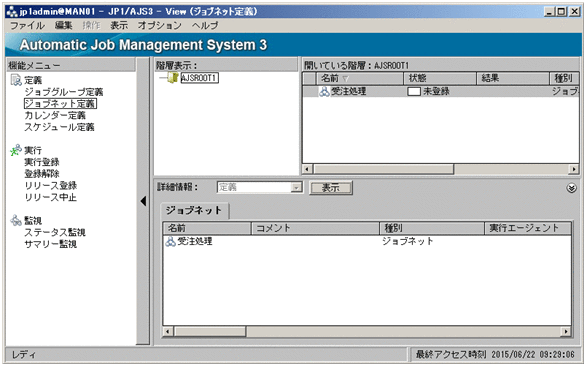Click ジョブネット type cell in detail table
The height and width of the screenshot is (367, 588).
408,241
